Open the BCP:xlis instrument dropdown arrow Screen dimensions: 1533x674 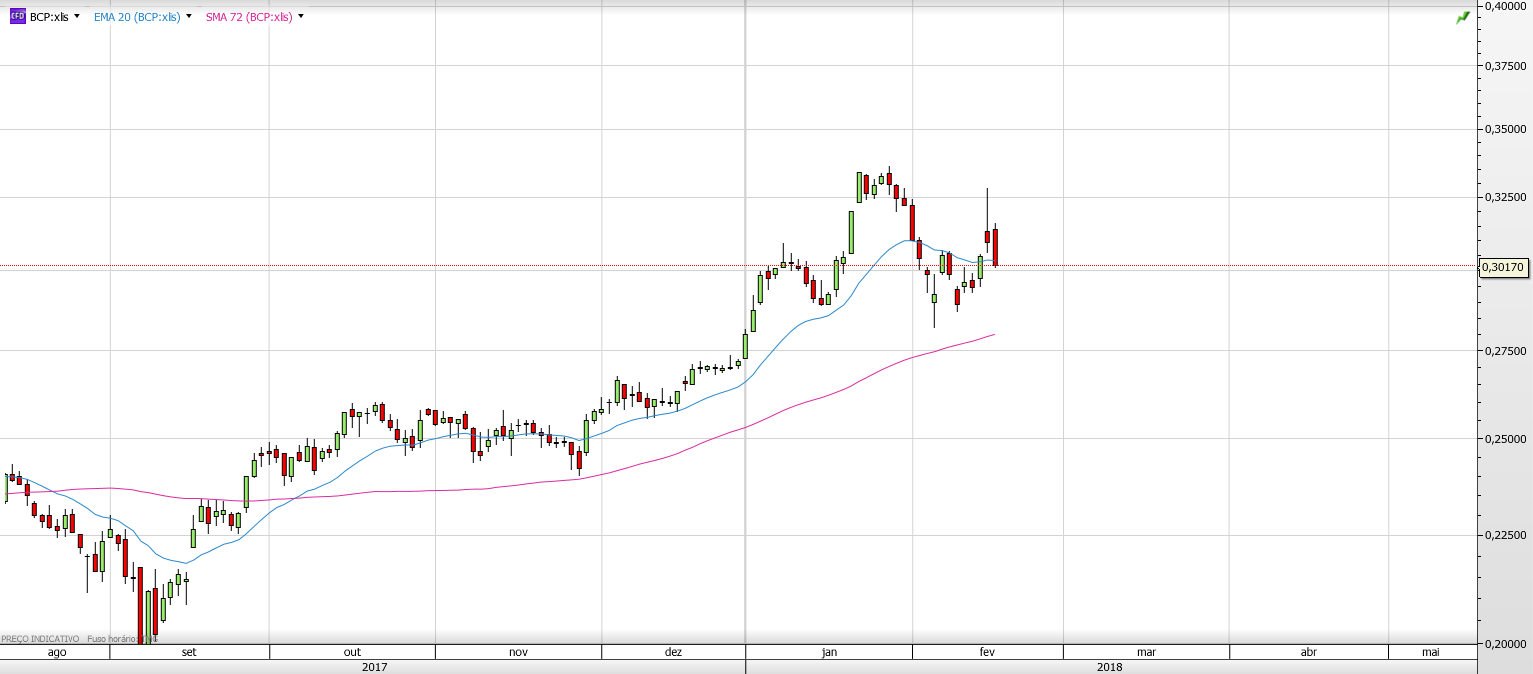coord(77,16)
